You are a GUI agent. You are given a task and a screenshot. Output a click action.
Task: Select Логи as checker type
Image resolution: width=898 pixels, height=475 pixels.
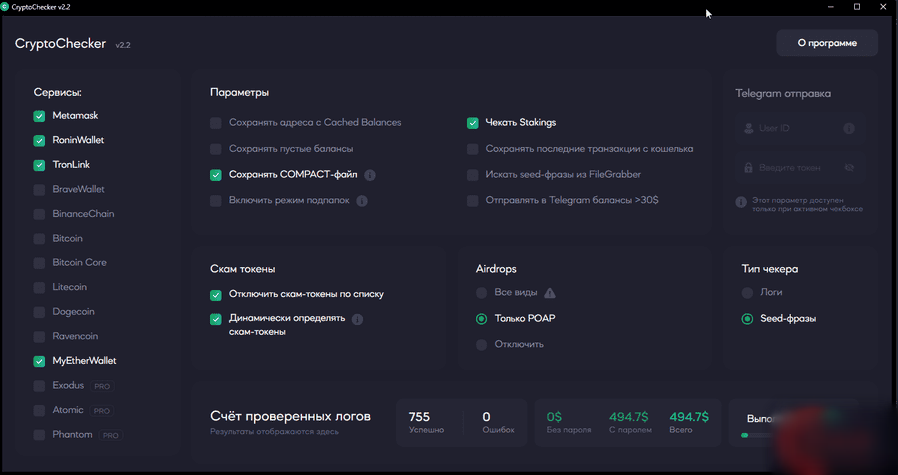point(747,293)
